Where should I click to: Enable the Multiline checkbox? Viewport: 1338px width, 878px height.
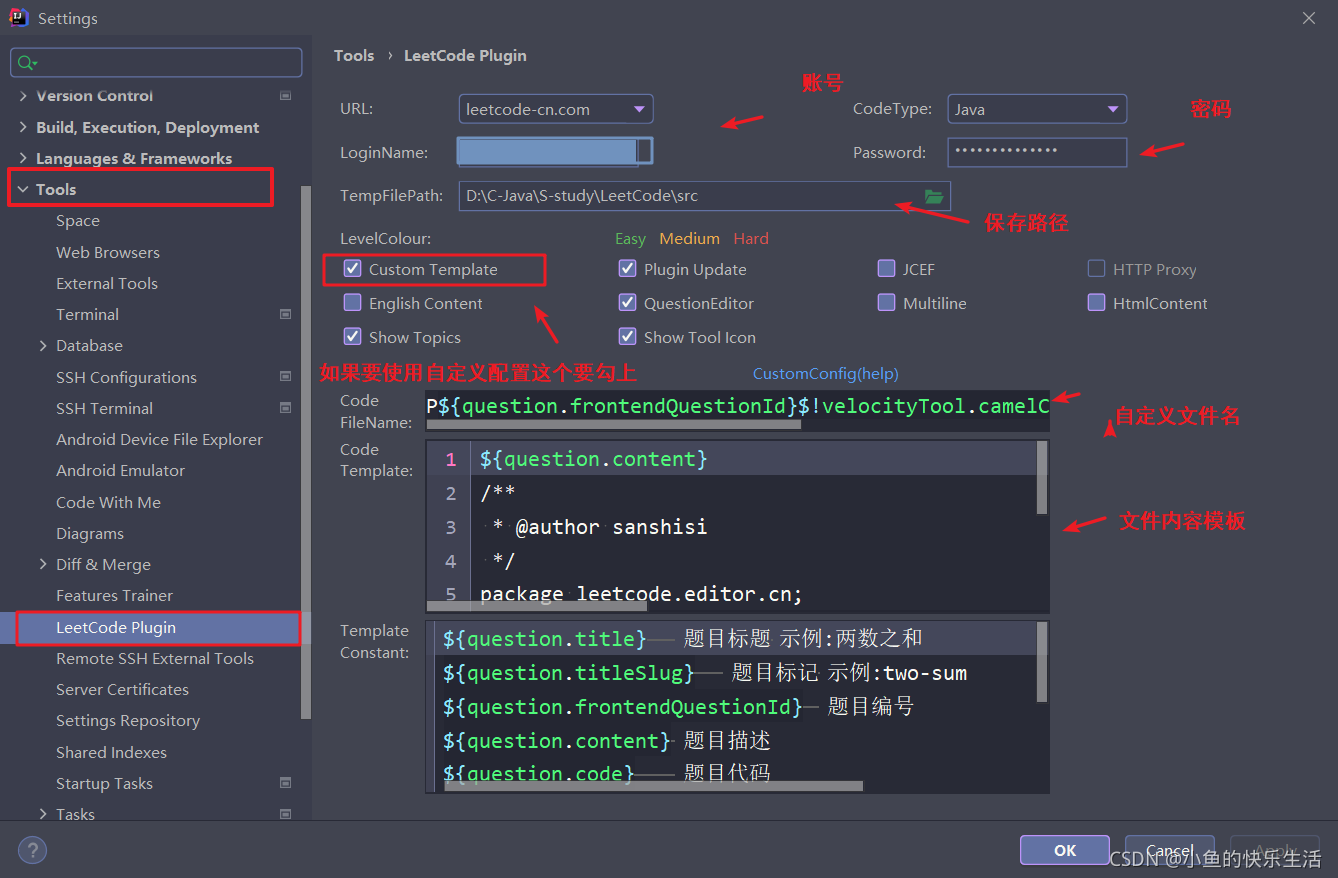click(x=886, y=303)
